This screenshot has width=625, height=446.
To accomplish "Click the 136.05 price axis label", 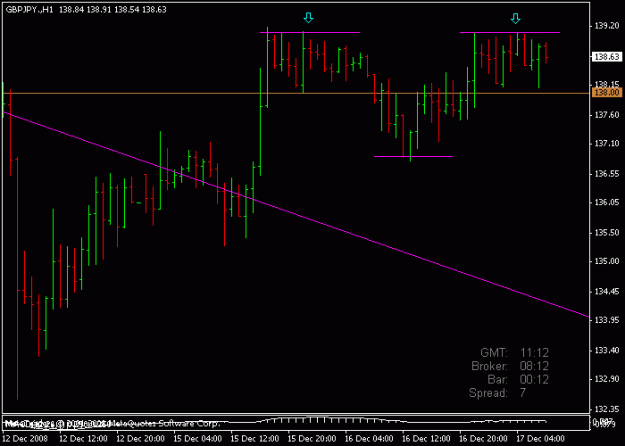I will click(607, 202).
